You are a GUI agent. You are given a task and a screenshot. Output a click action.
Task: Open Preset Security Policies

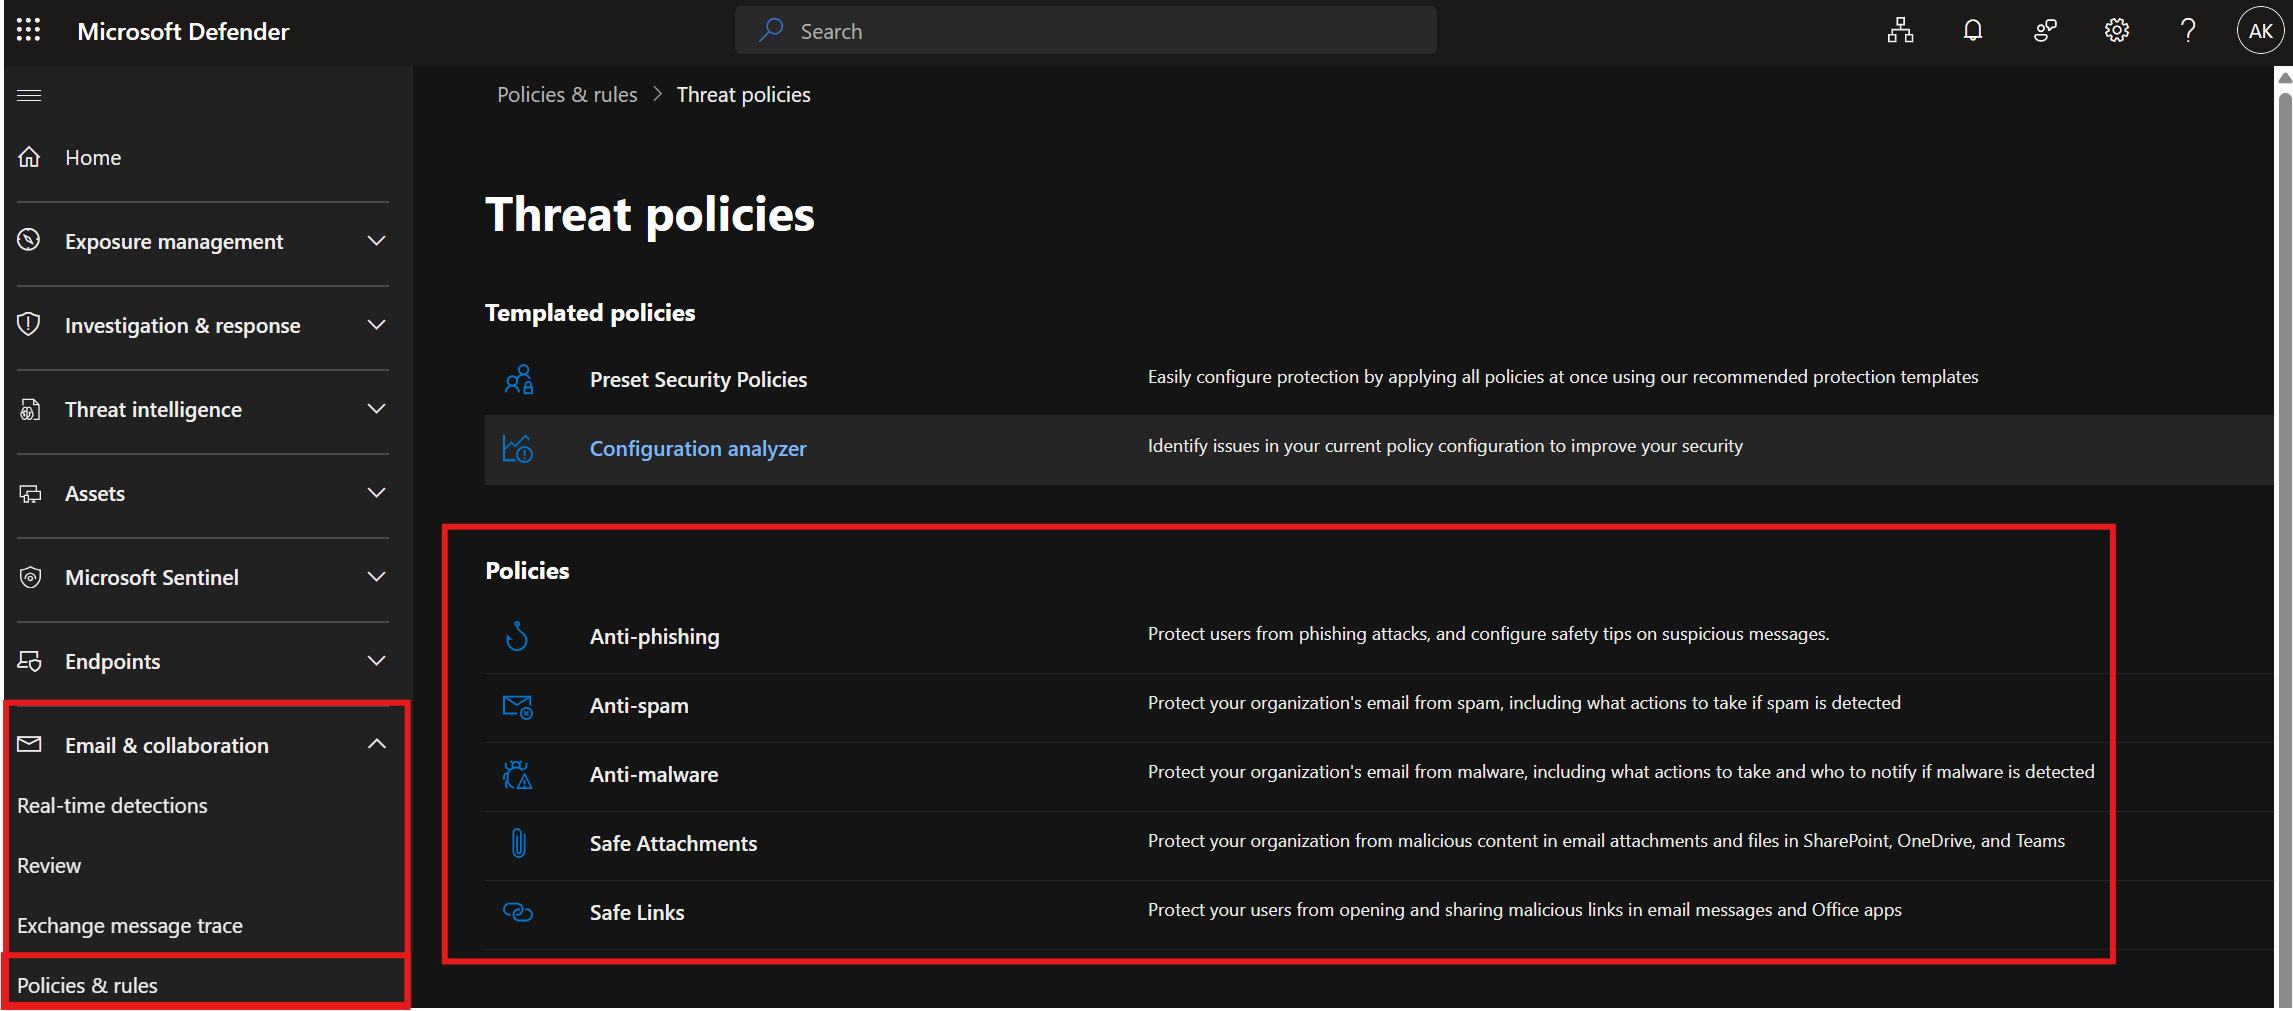[x=698, y=380]
